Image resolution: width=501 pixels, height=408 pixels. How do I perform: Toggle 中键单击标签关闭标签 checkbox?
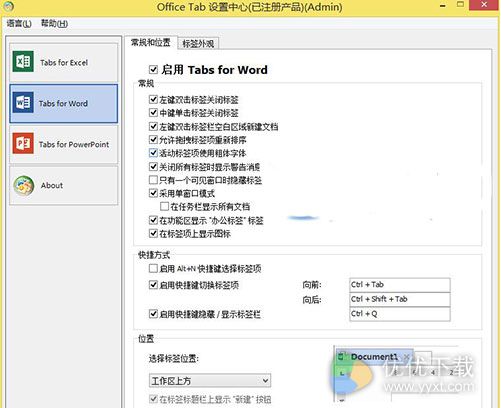(x=153, y=112)
